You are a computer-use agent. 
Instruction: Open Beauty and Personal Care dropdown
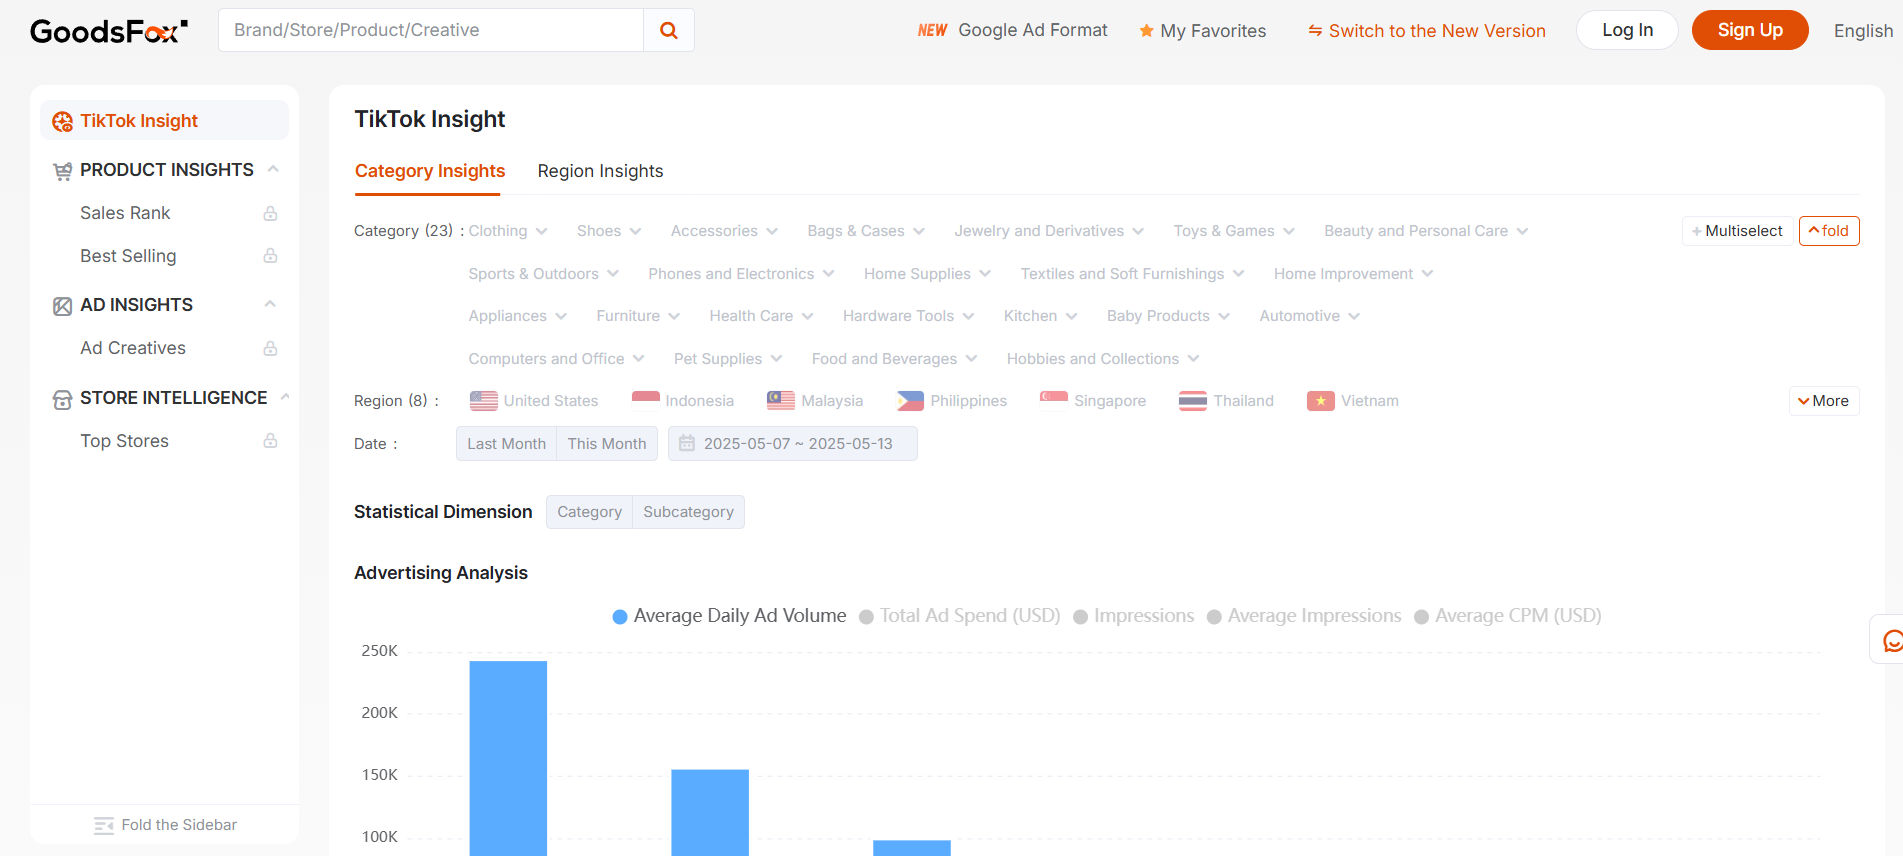point(1426,231)
